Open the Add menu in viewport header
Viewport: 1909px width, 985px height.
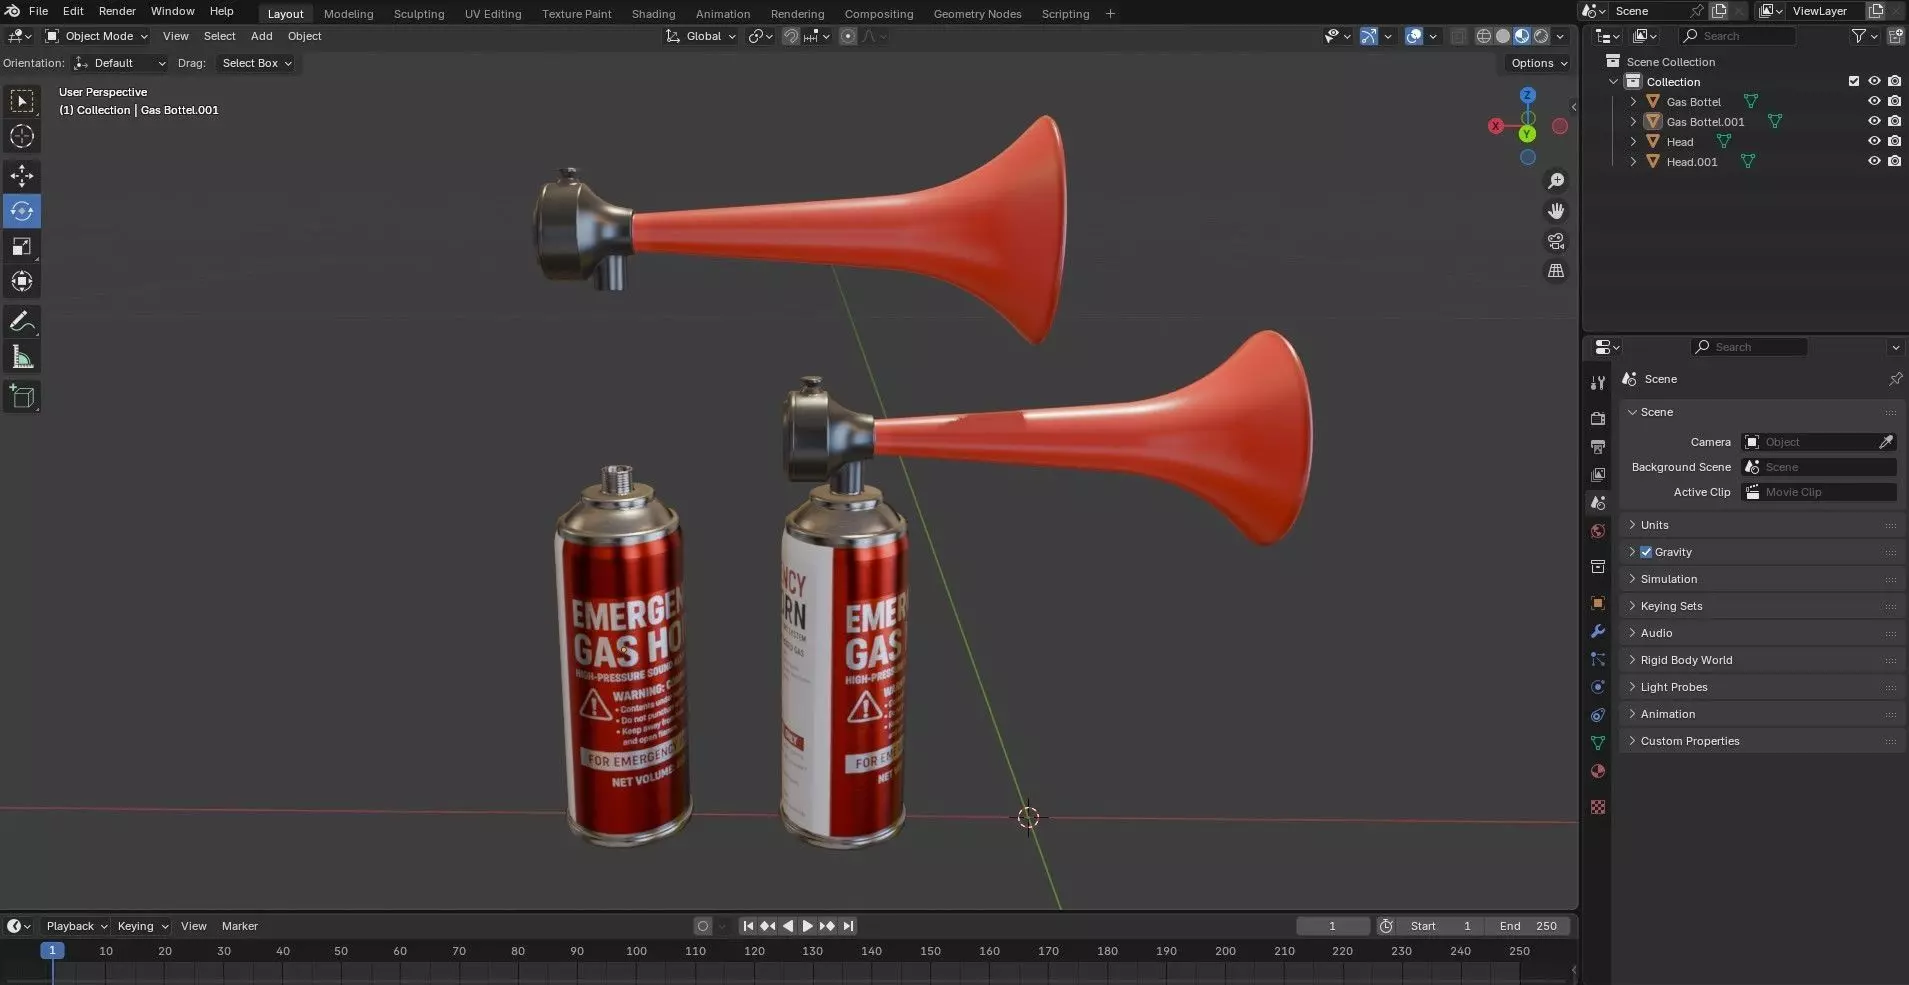point(261,36)
